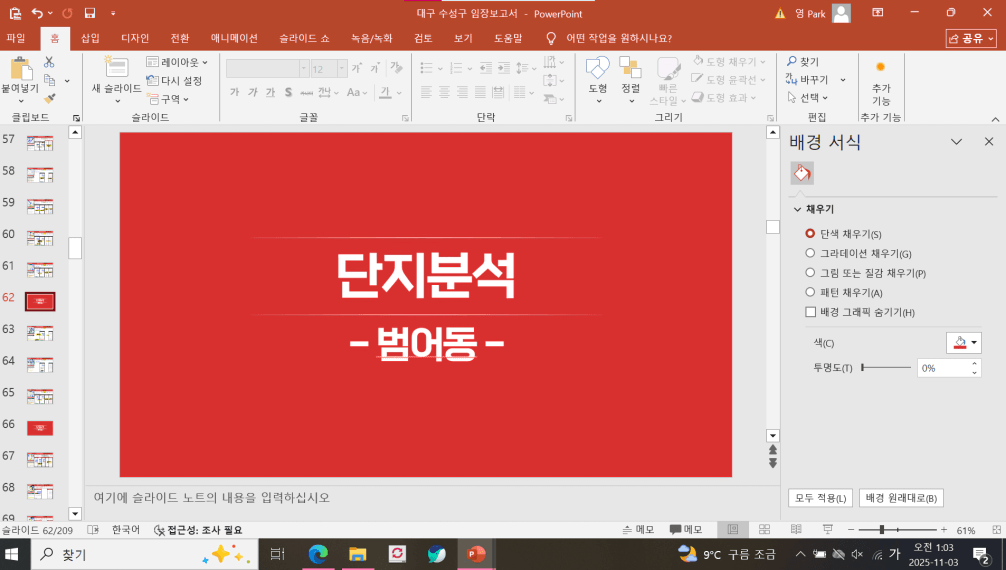
Task: Open the 추가 기능 (Add-ins) icon
Action: (880, 68)
